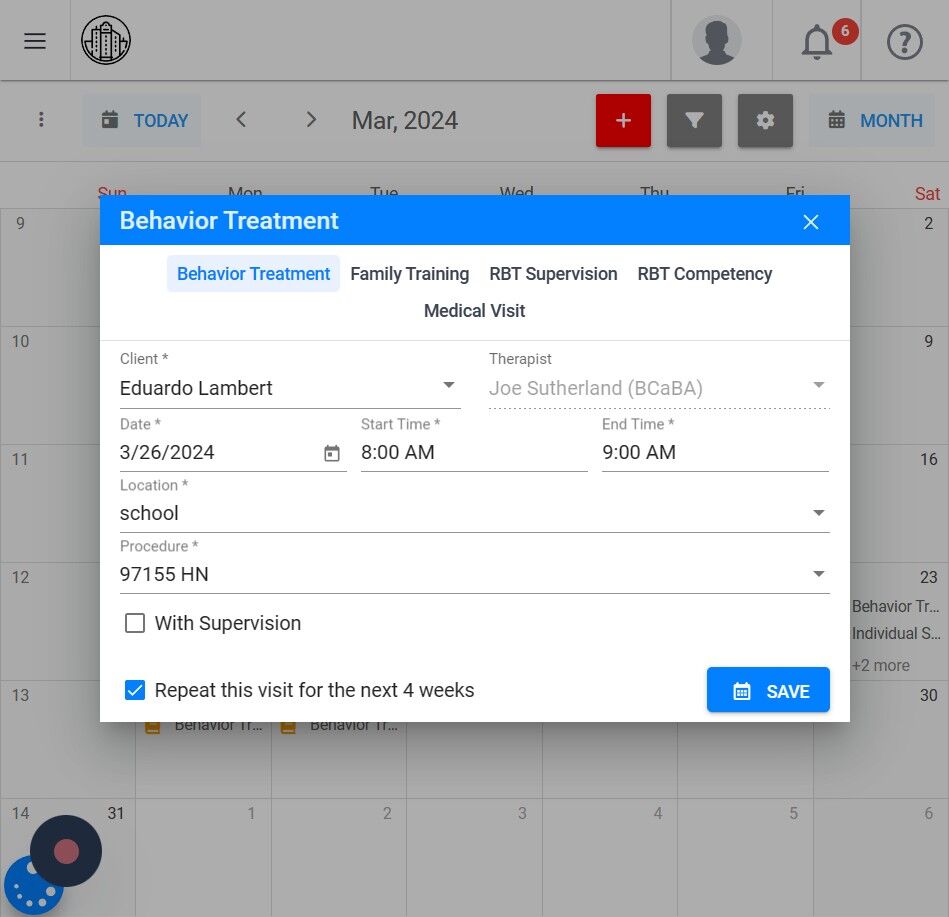The width and height of the screenshot is (949, 917).
Task: Open the user profile avatar
Action: (717, 41)
